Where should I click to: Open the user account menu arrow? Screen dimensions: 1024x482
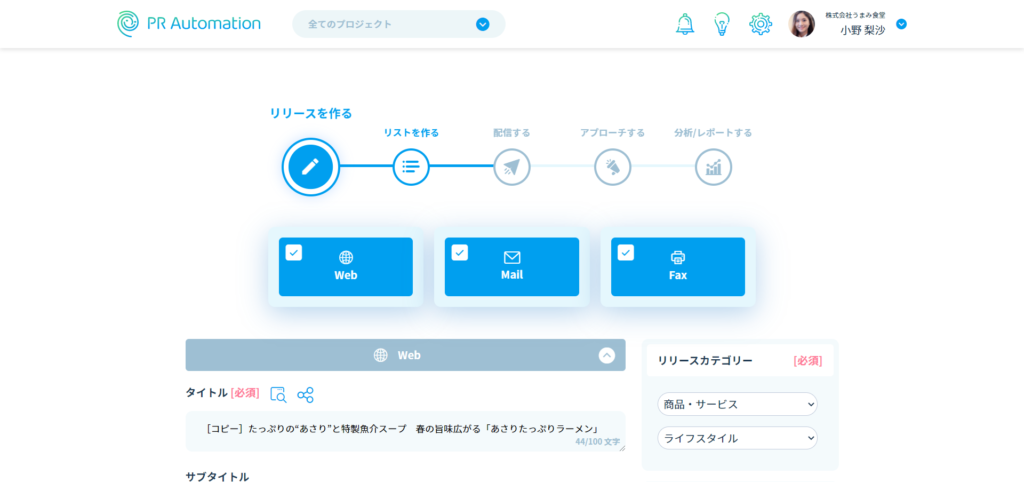point(901,24)
